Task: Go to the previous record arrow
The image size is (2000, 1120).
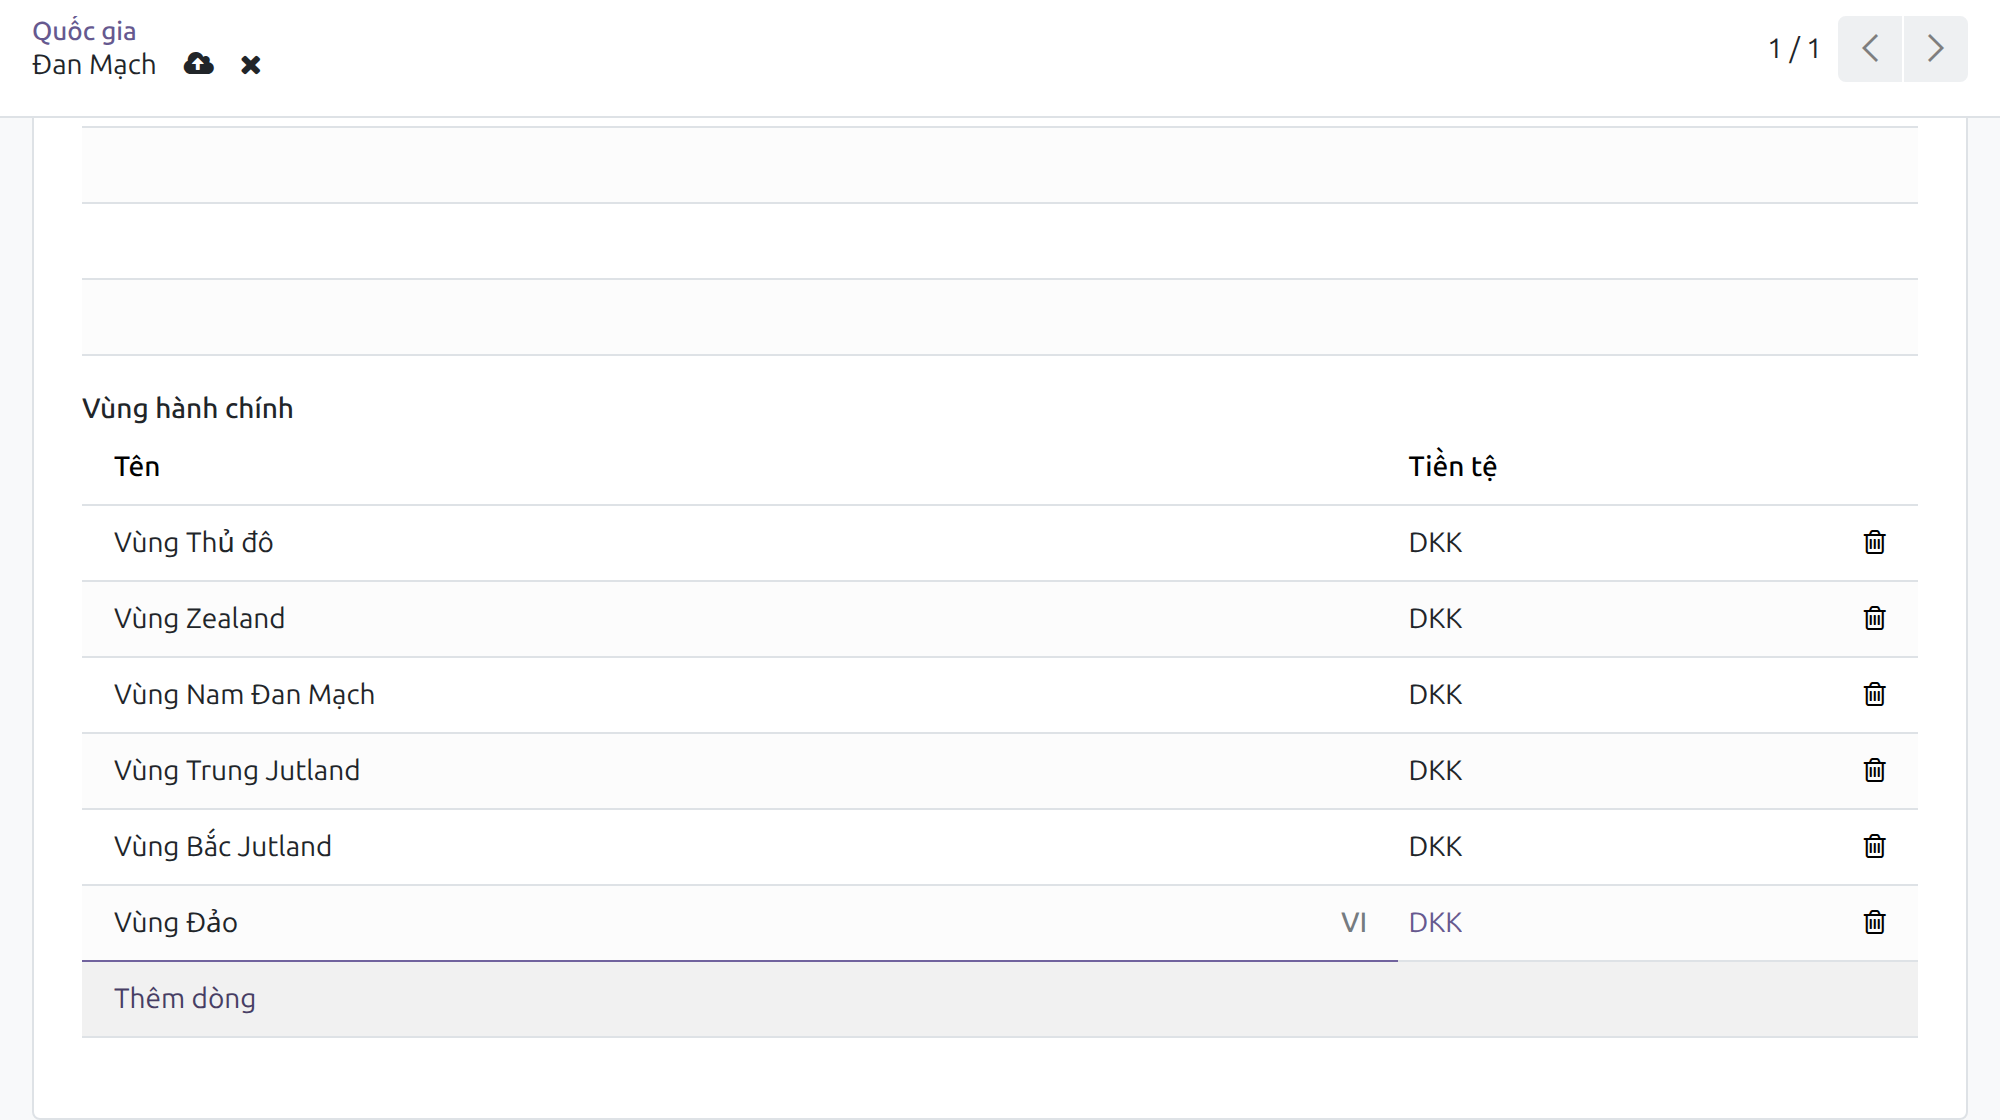Action: pos(1870,48)
